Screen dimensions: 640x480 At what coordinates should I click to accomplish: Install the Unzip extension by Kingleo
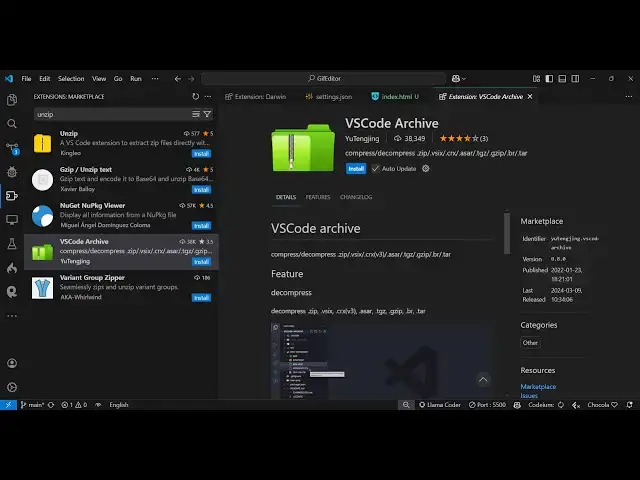click(201, 154)
